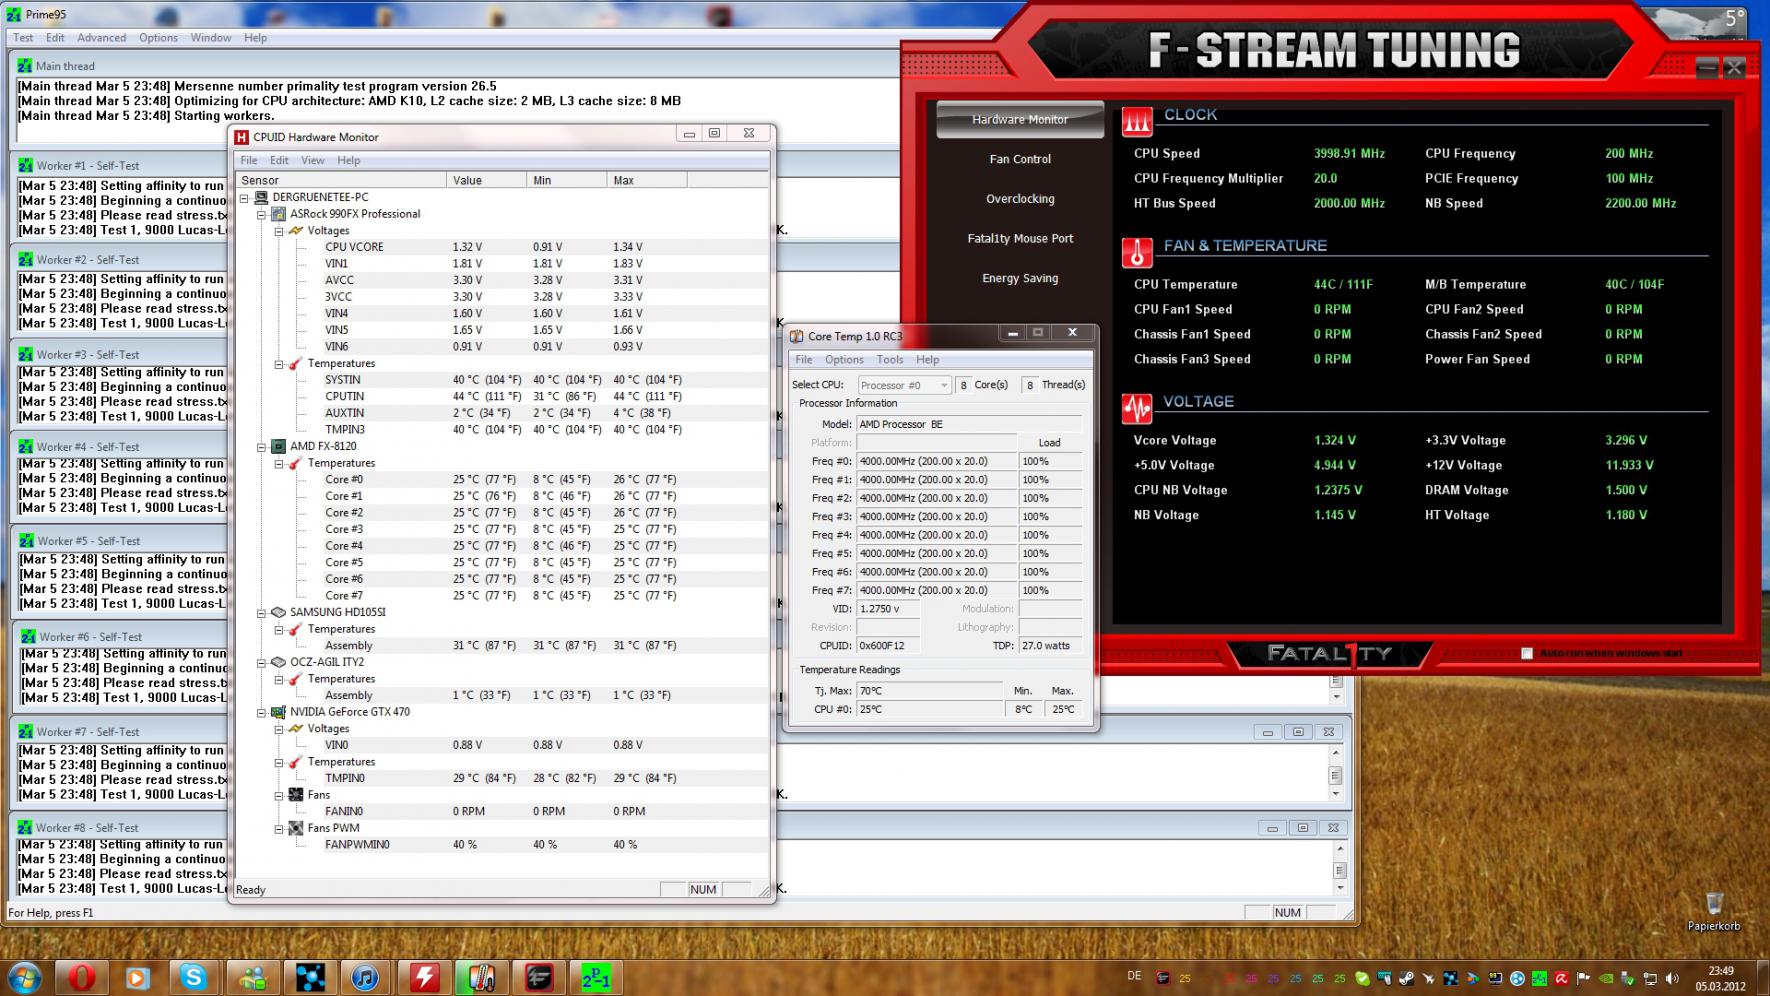Collapse the ASRock 990FX Professional node

262,214
